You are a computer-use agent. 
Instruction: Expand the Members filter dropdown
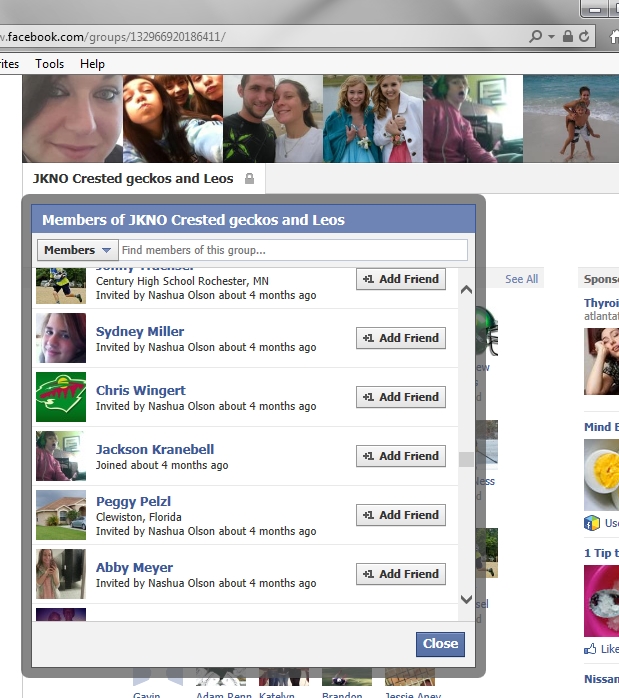78,250
